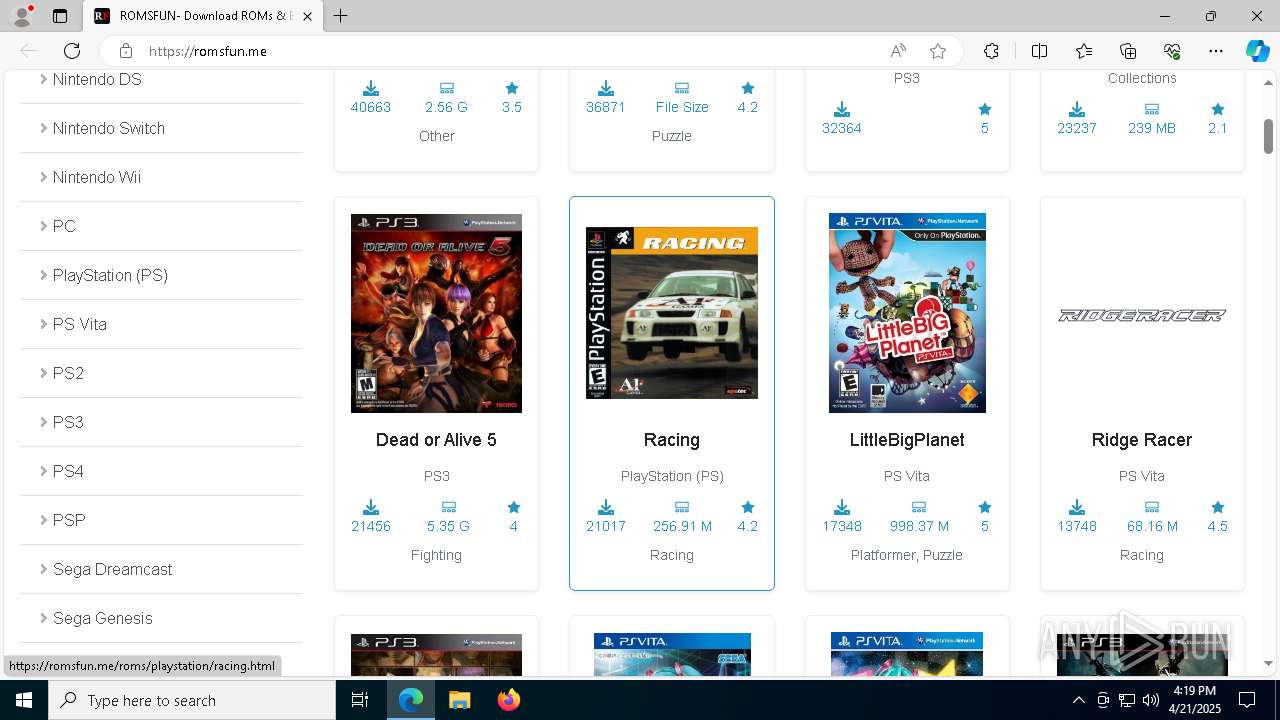Click the Fighting genre link
This screenshot has height=720, width=1280.
(x=436, y=555)
